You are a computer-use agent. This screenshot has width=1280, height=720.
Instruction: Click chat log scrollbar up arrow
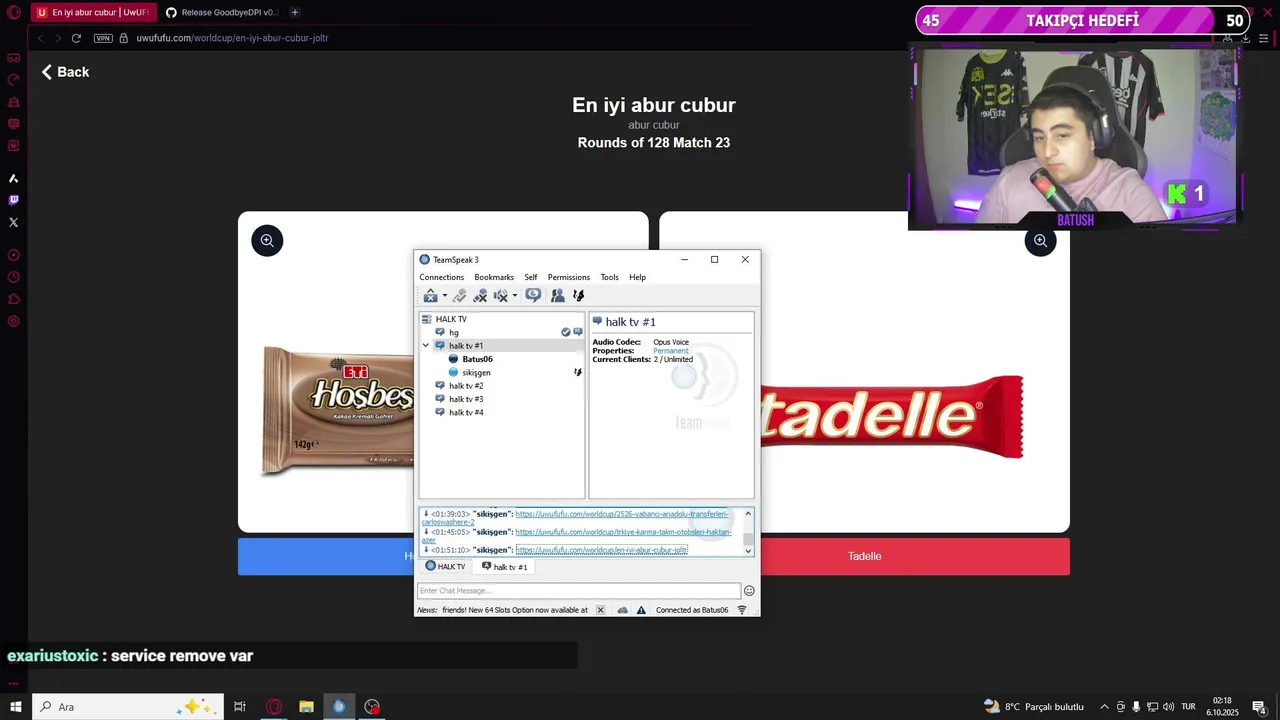click(748, 514)
